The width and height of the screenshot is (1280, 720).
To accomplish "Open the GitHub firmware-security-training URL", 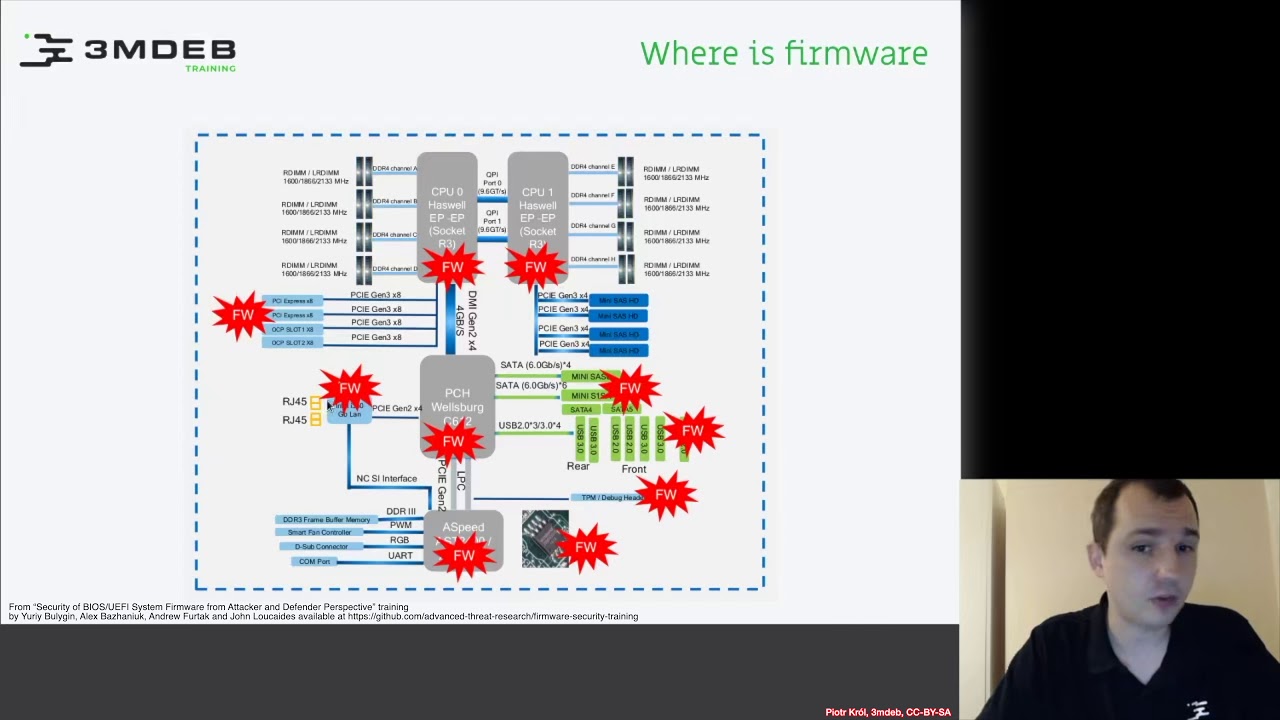I will pyautogui.click(x=493, y=617).
